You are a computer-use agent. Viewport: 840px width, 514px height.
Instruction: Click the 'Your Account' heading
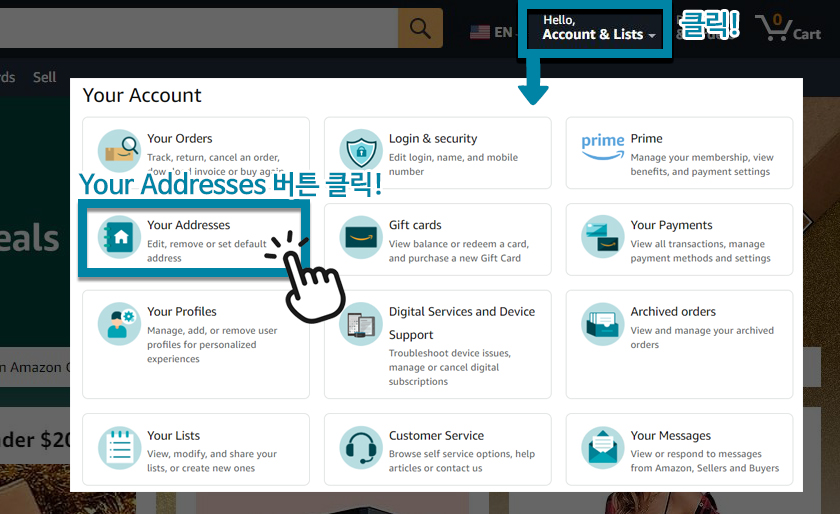(142, 95)
